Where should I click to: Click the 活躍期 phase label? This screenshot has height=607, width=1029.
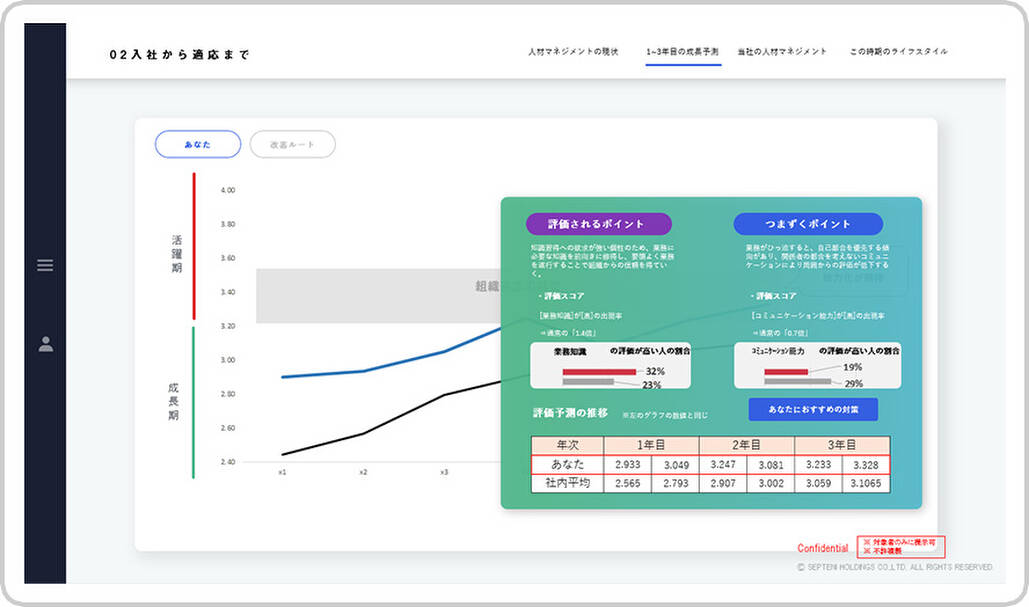coord(177,254)
